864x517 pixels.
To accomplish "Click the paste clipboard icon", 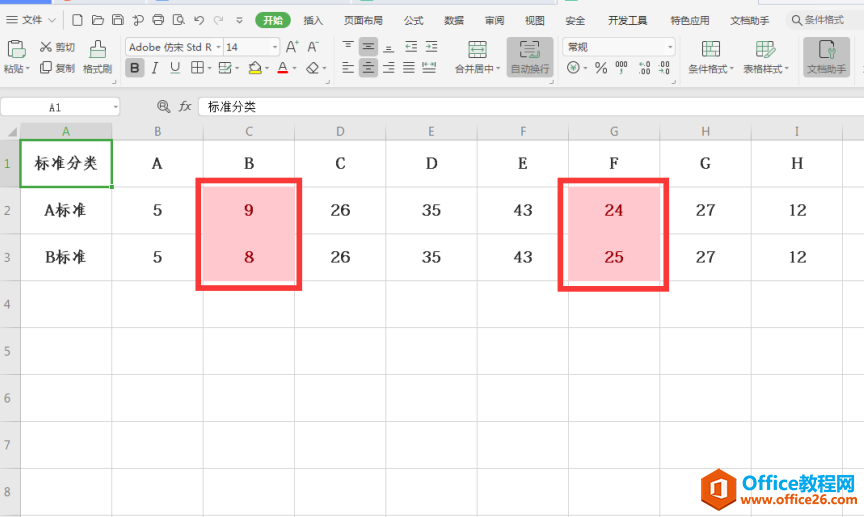I will pyautogui.click(x=16, y=49).
